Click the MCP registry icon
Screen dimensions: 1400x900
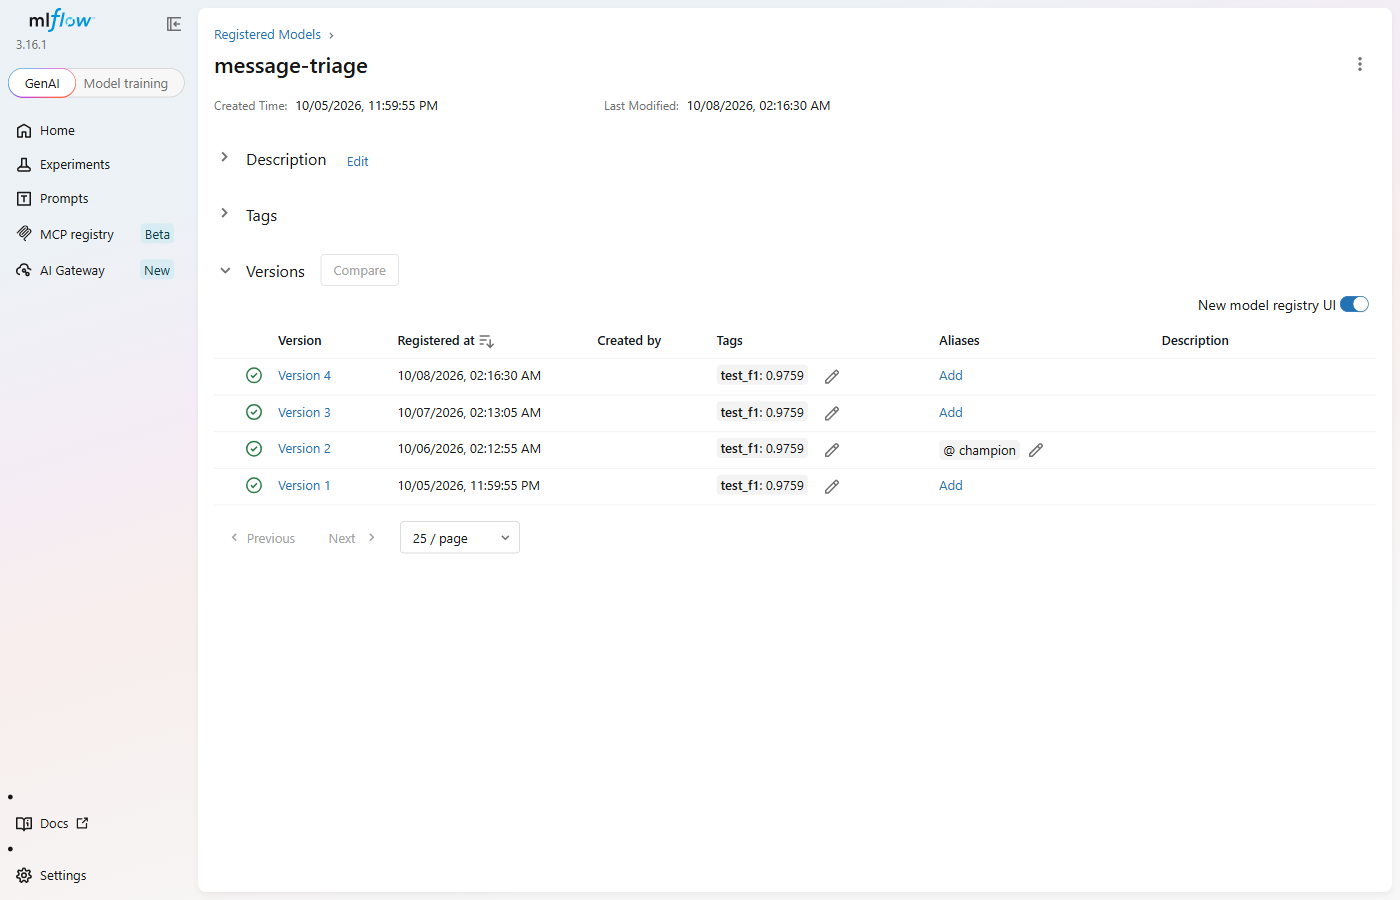[24, 234]
